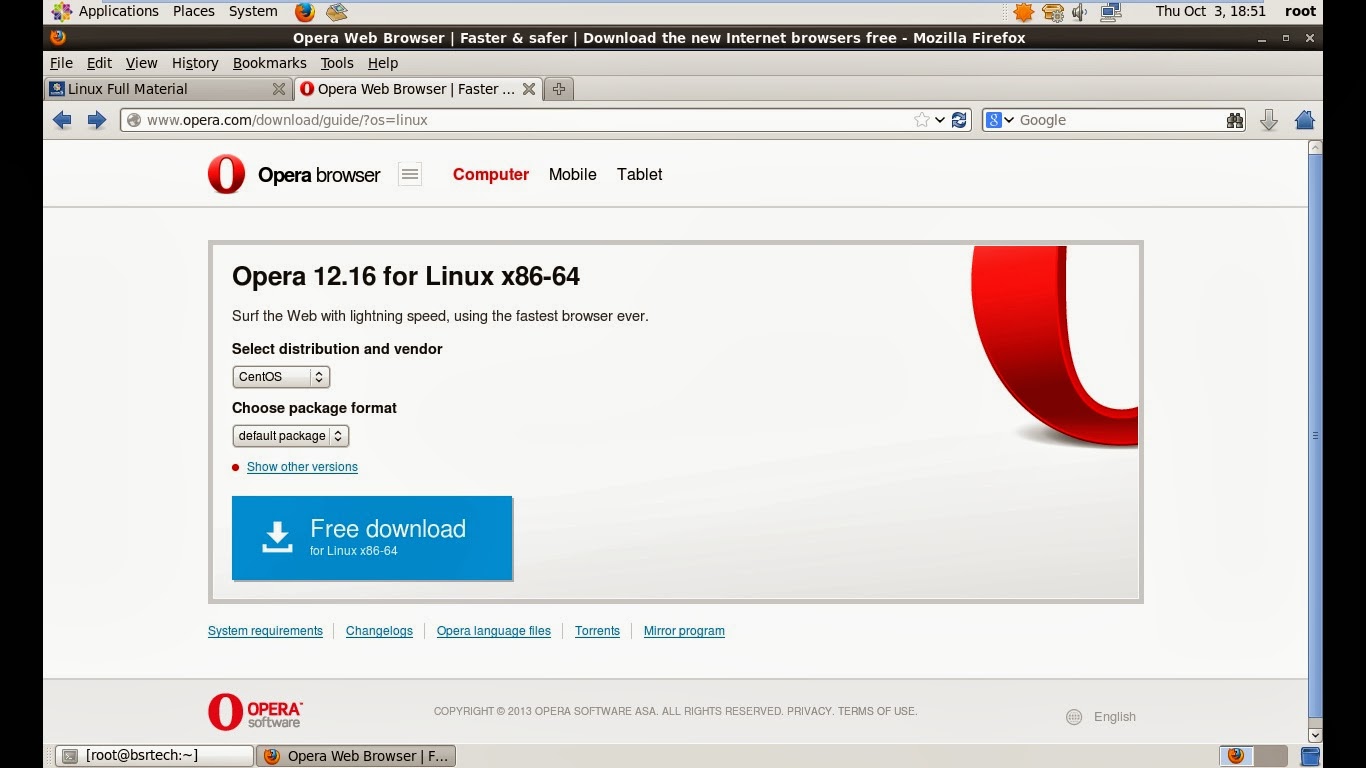Open the network connection tray icon
Viewport: 1366px width, 768px height.
click(1110, 12)
